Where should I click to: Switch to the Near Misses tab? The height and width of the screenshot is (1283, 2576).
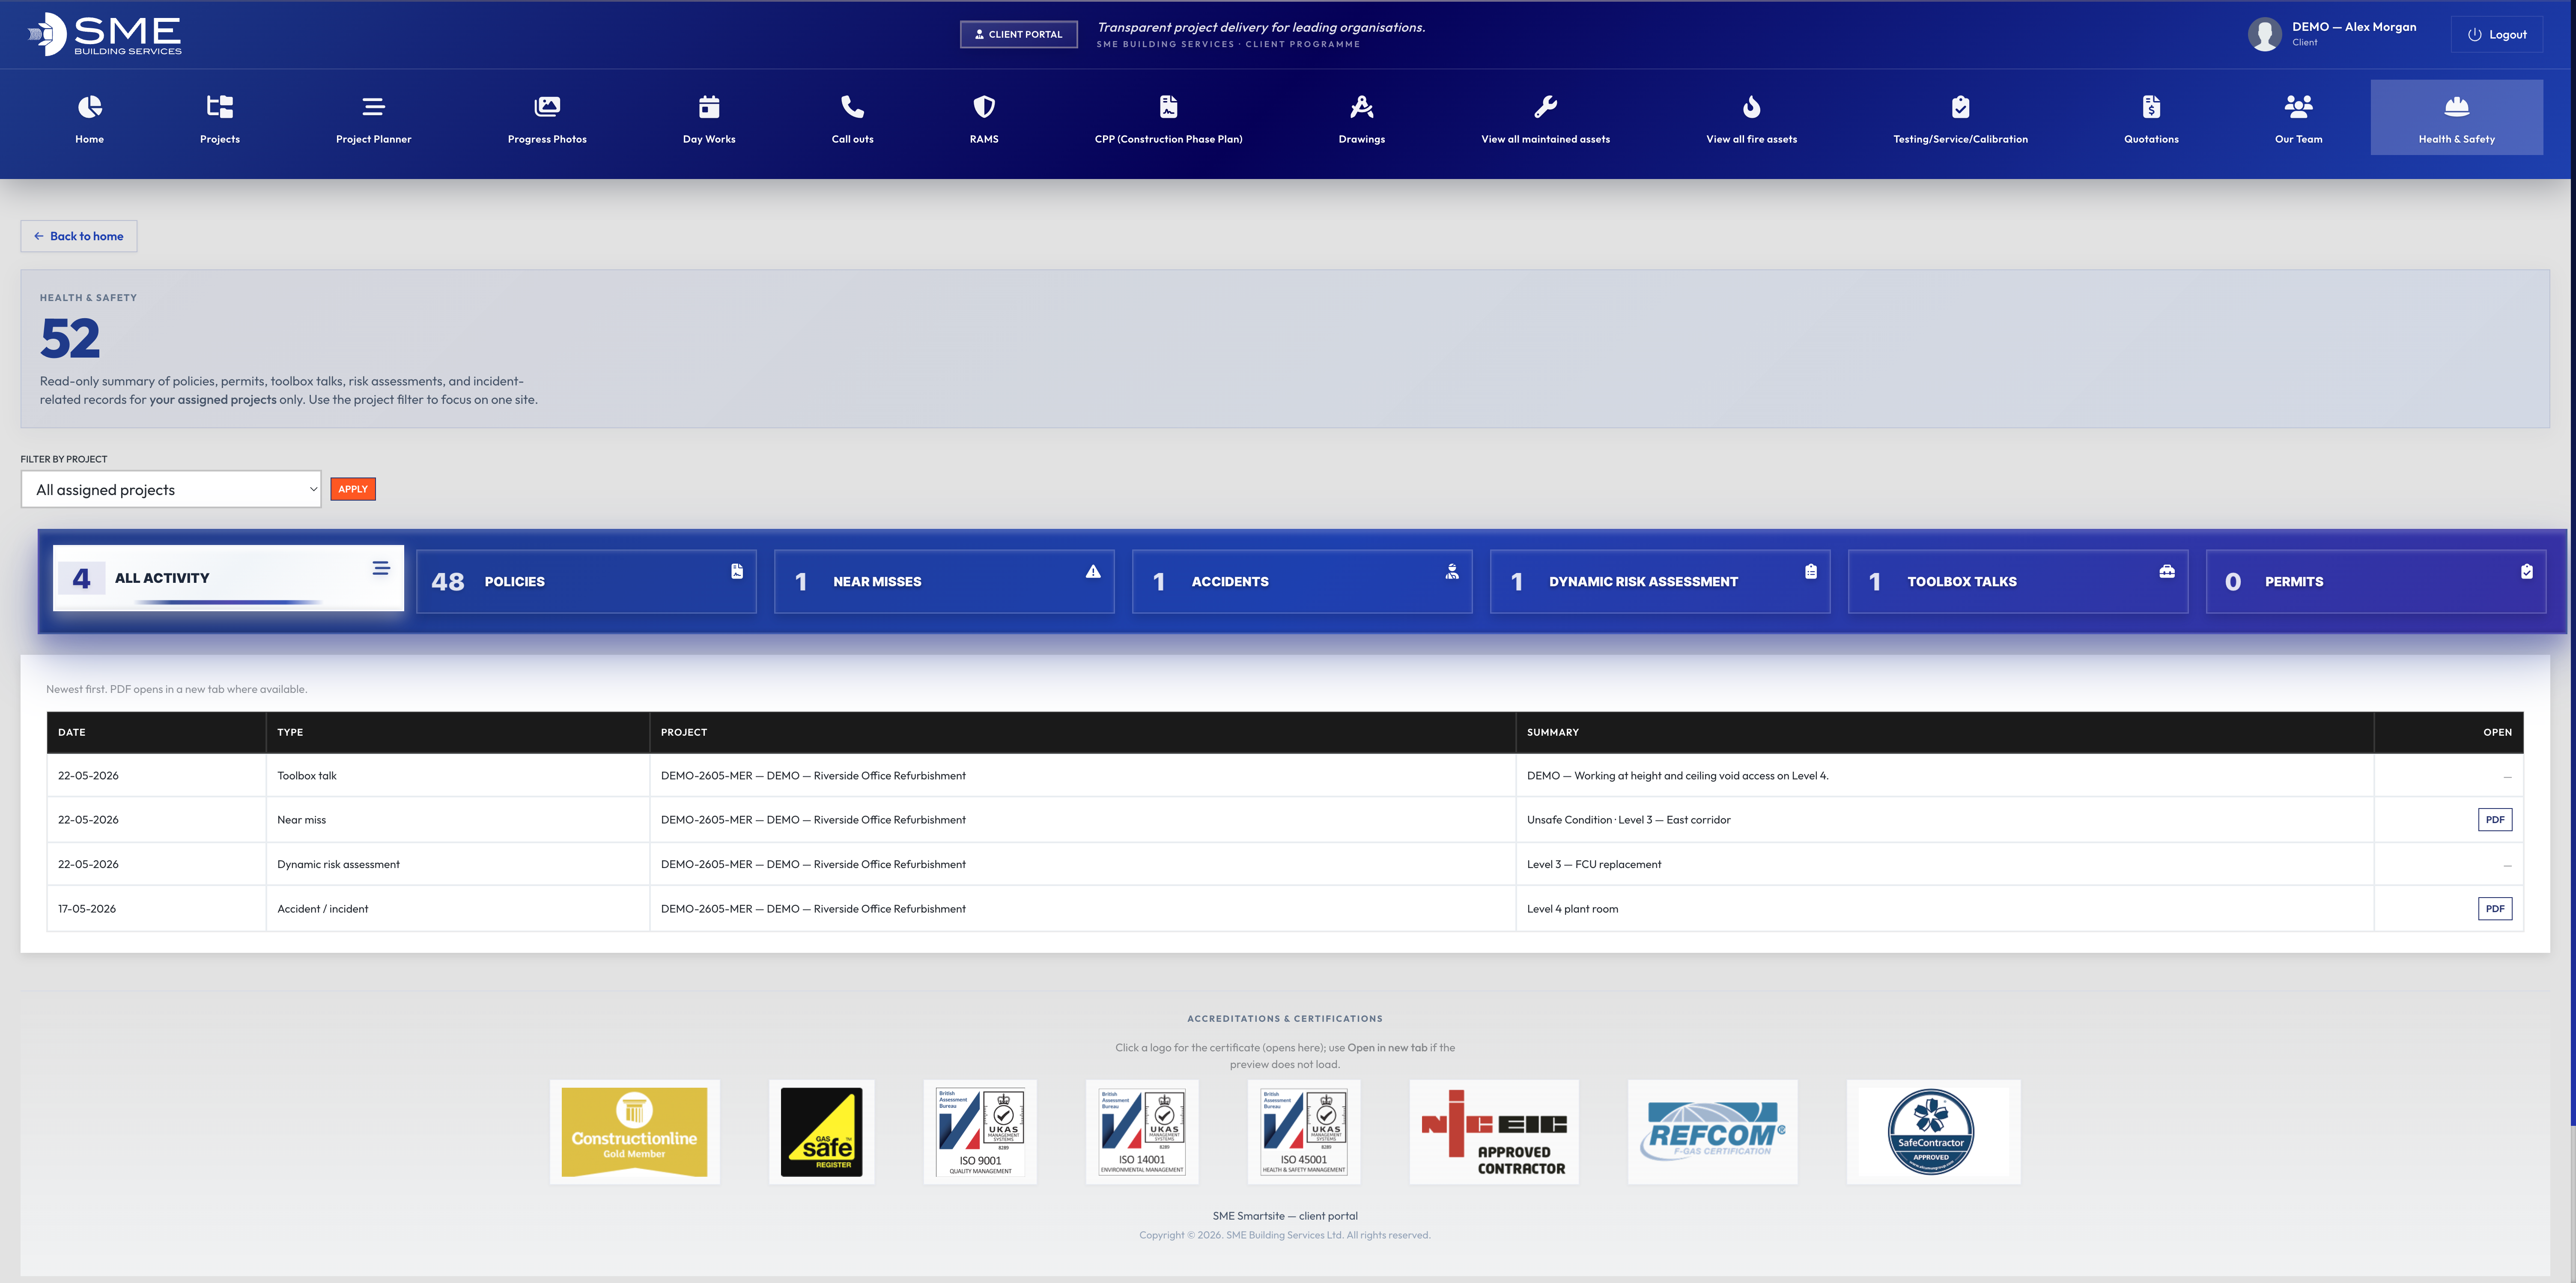tap(944, 581)
